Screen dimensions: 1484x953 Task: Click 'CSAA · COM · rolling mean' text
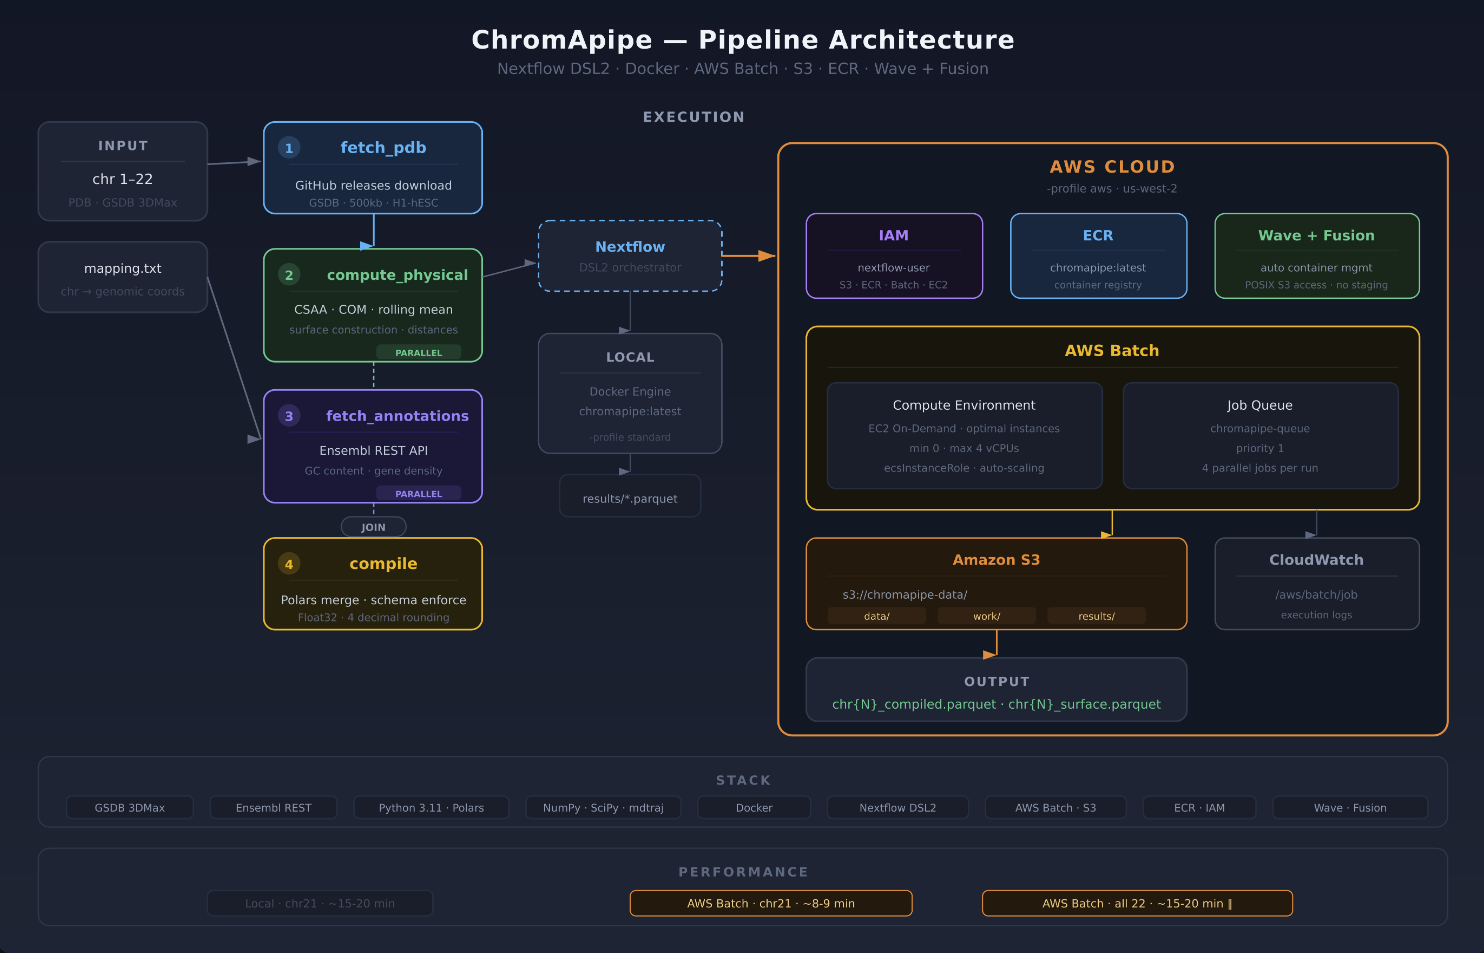[373, 310]
